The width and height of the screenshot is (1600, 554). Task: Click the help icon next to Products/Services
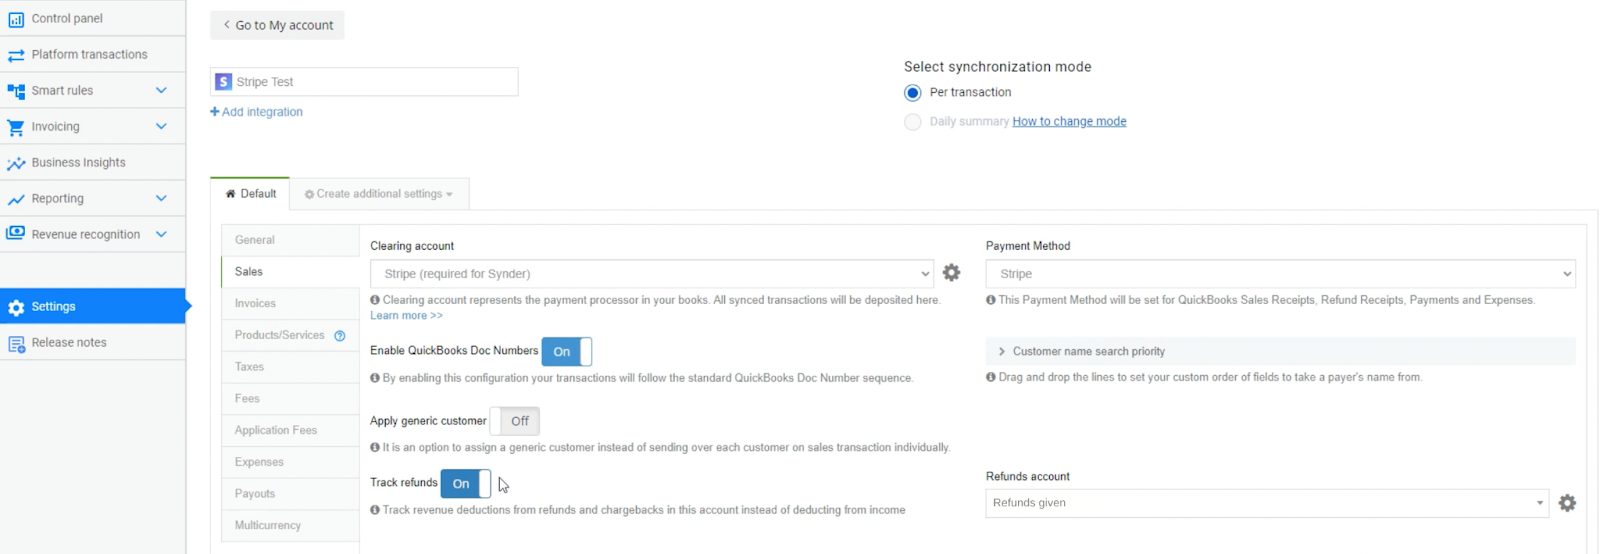click(x=340, y=336)
